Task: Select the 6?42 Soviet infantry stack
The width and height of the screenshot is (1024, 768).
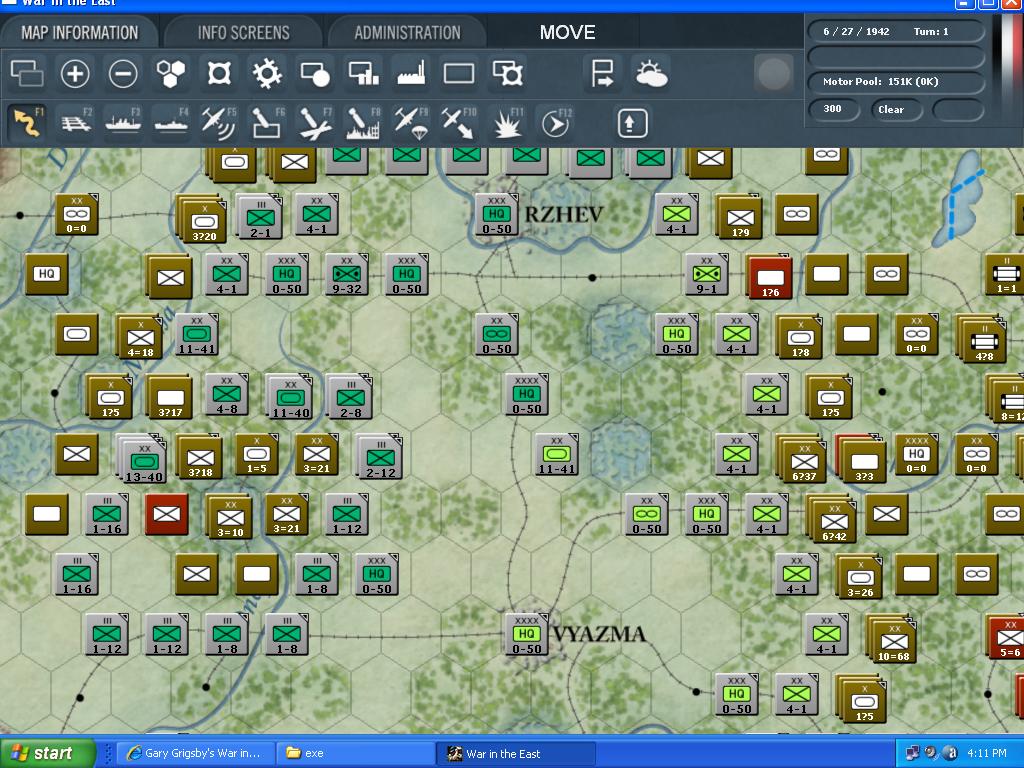Action: (832, 518)
